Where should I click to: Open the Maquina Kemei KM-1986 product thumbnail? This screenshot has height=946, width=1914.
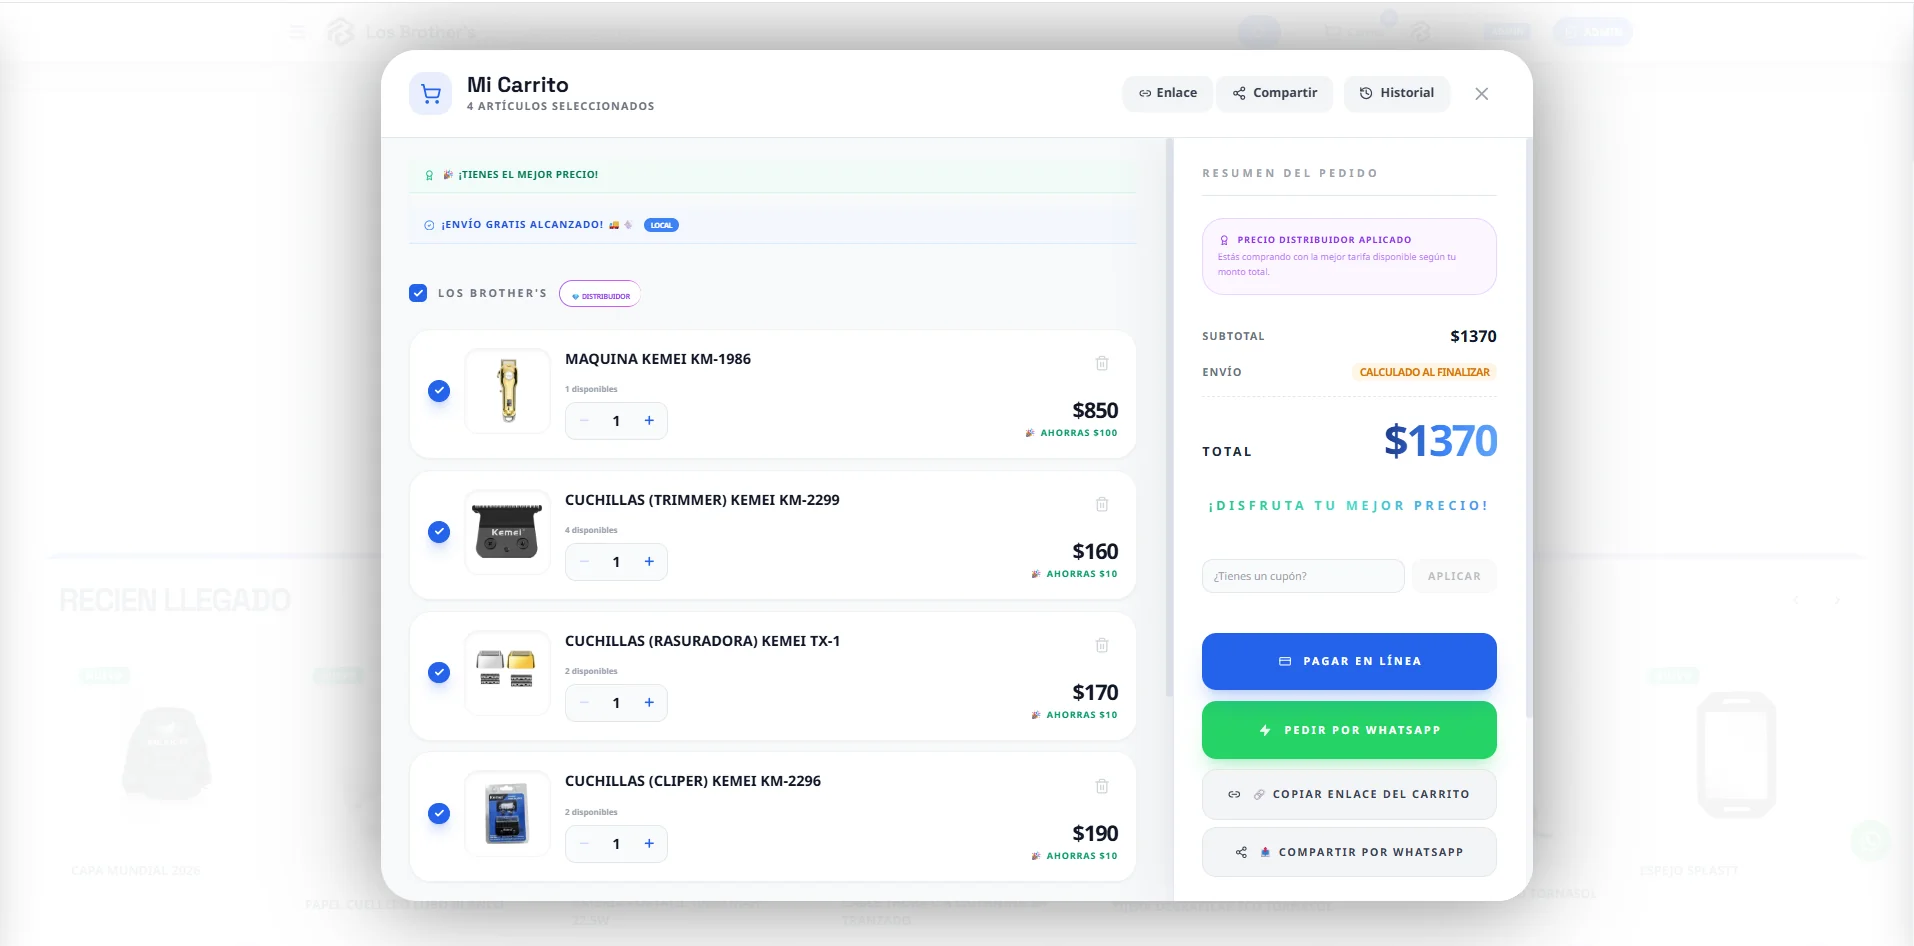click(508, 391)
